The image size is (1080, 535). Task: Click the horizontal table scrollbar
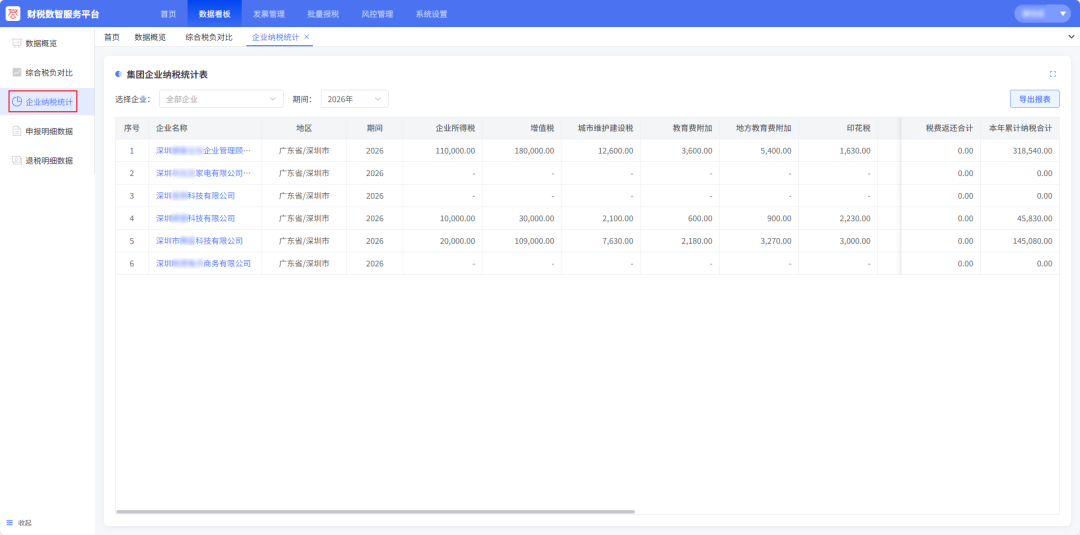375,512
